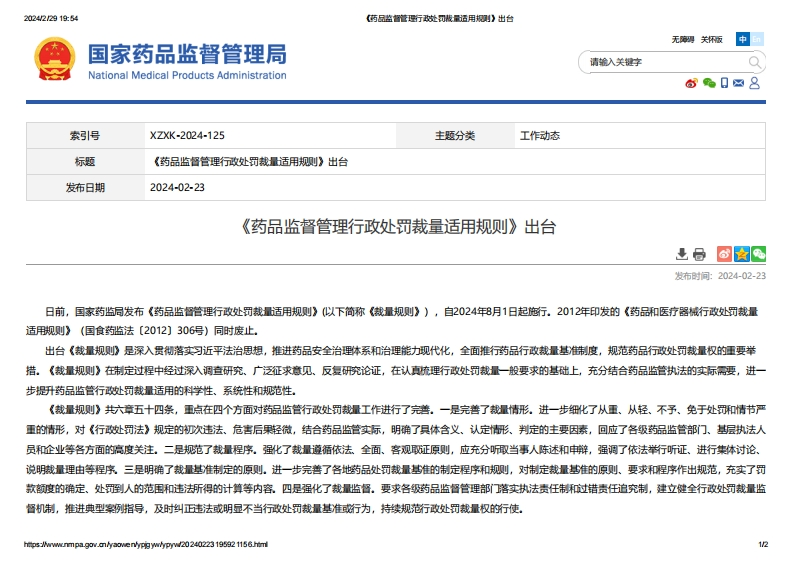793x561 pixels.
Task: Click the magnifier search icon
Action: pyautogui.click(x=754, y=62)
